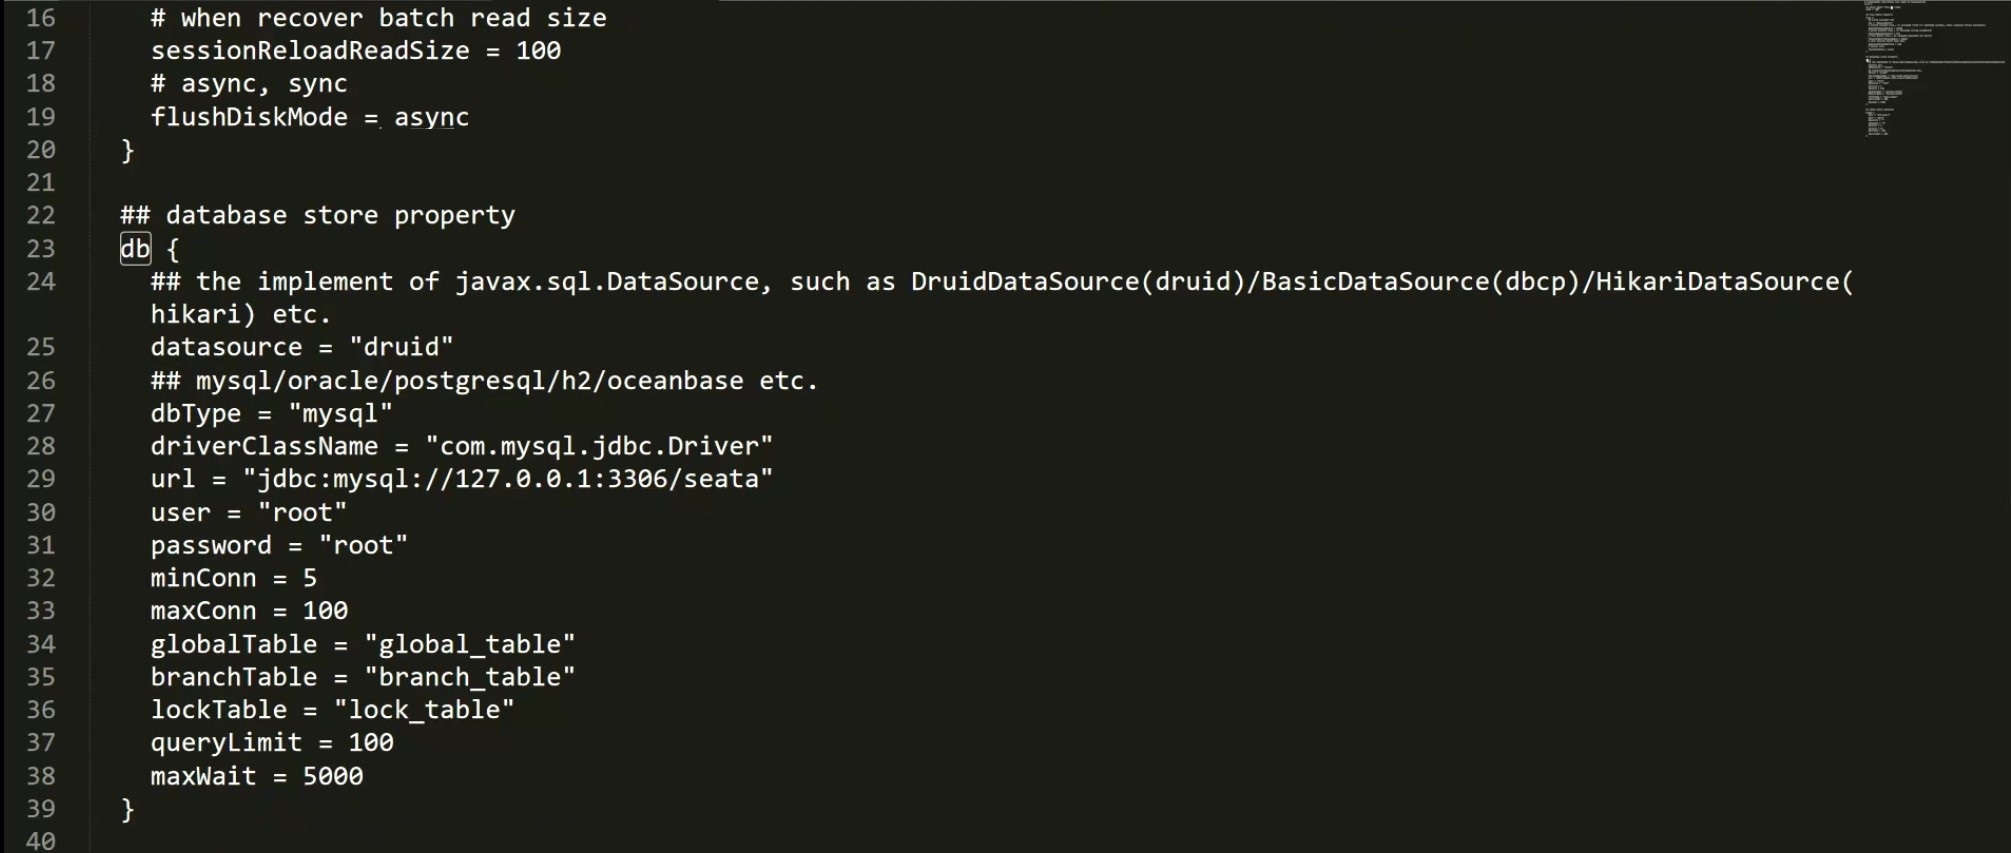The image size is (2011, 853).
Task: Click the closing brace on line 39
Action: click(x=127, y=809)
